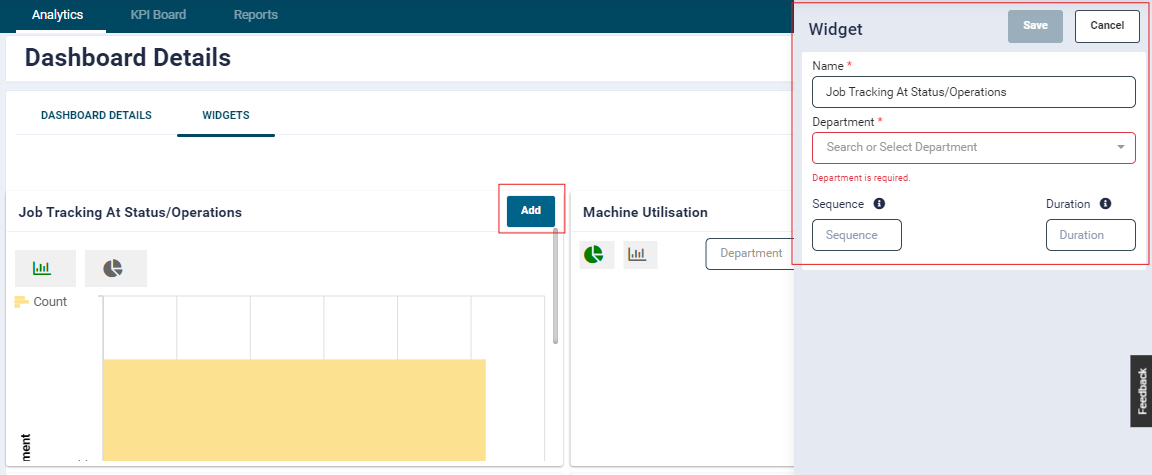
Task: Open Machine Utilisation Department filter dropdown
Action: [x=750, y=254]
